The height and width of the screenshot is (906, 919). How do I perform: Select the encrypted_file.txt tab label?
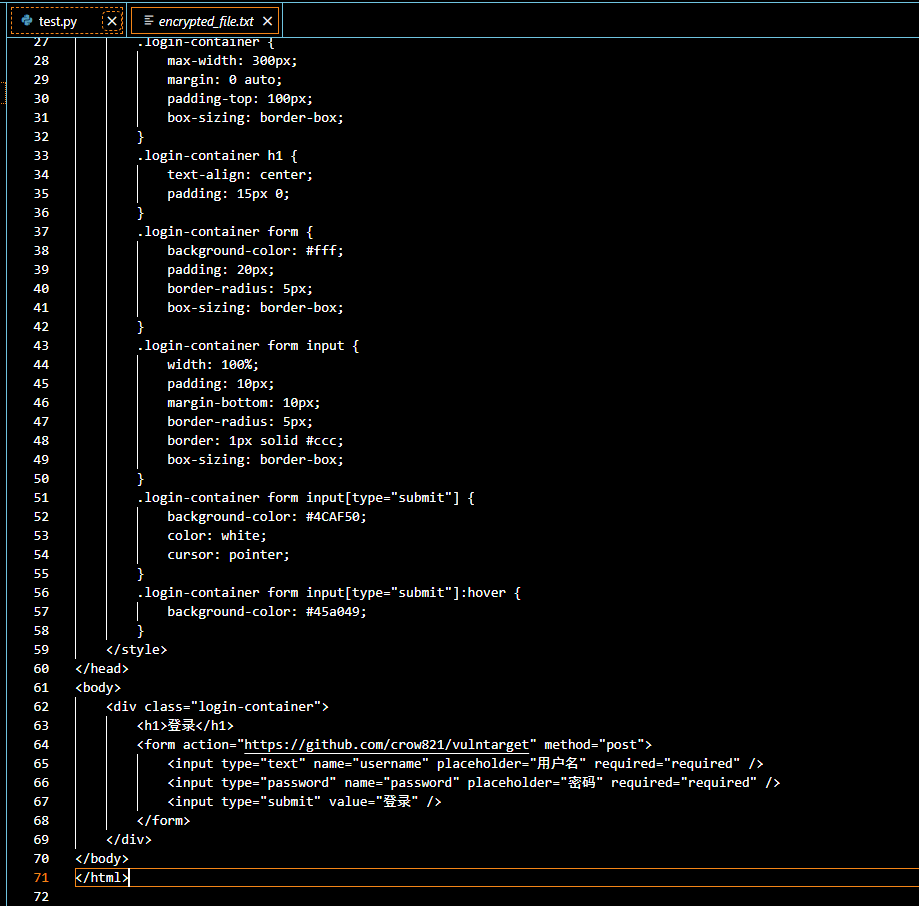click(x=205, y=21)
